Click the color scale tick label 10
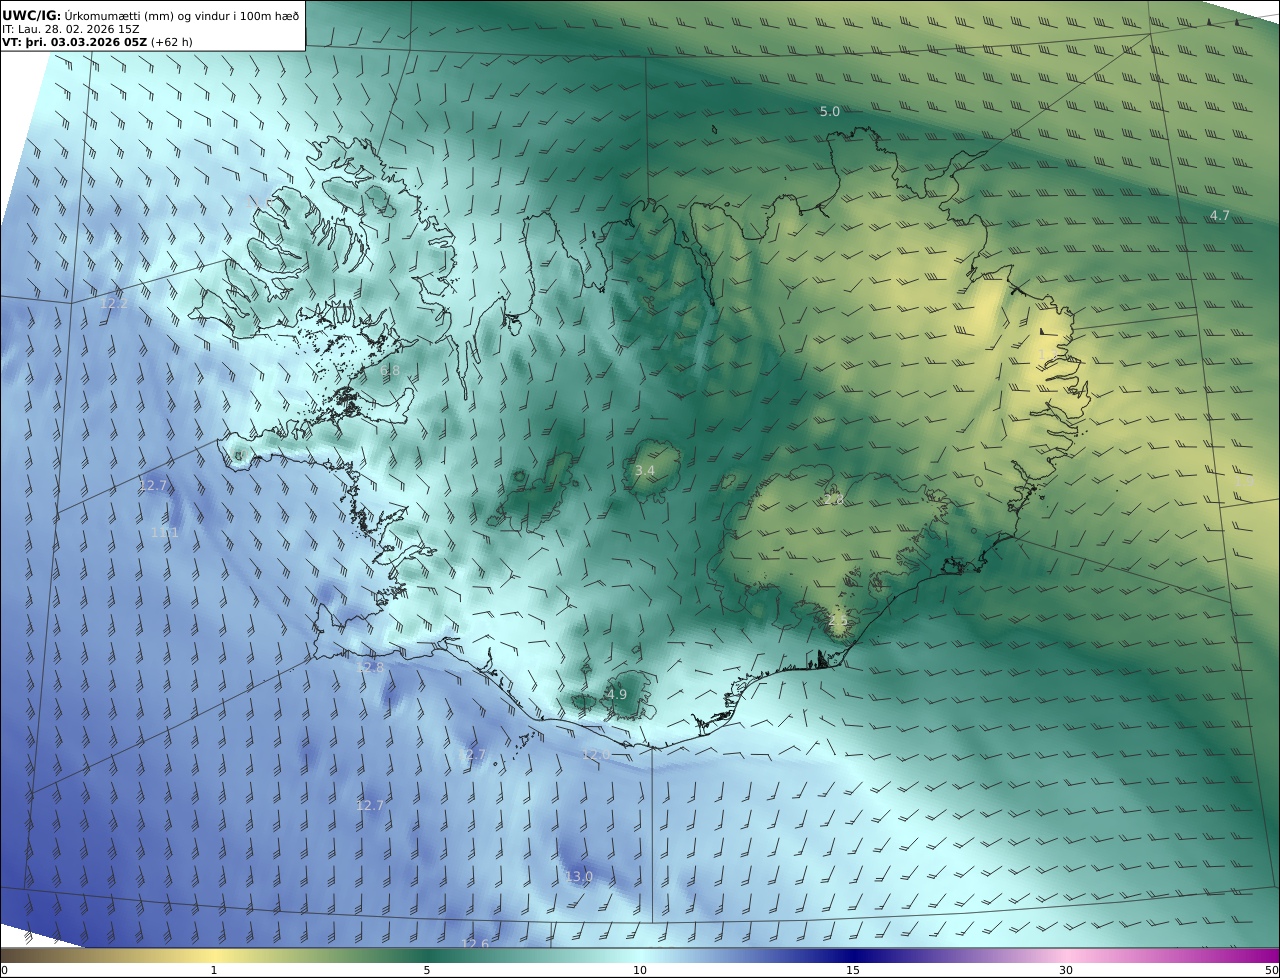Image resolution: width=1280 pixels, height=978 pixels. pyautogui.click(x=640, y=970)
